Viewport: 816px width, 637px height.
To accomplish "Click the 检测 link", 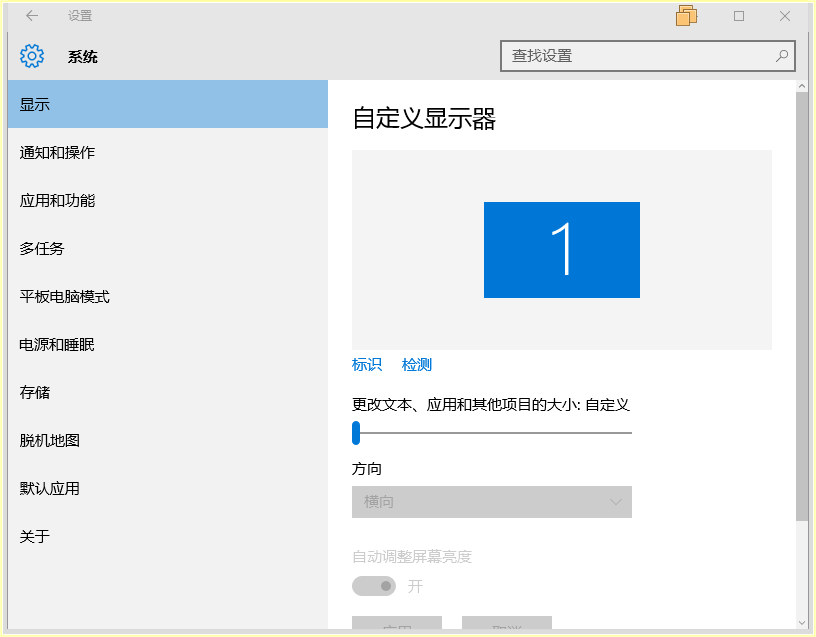I will pos(417,364).
